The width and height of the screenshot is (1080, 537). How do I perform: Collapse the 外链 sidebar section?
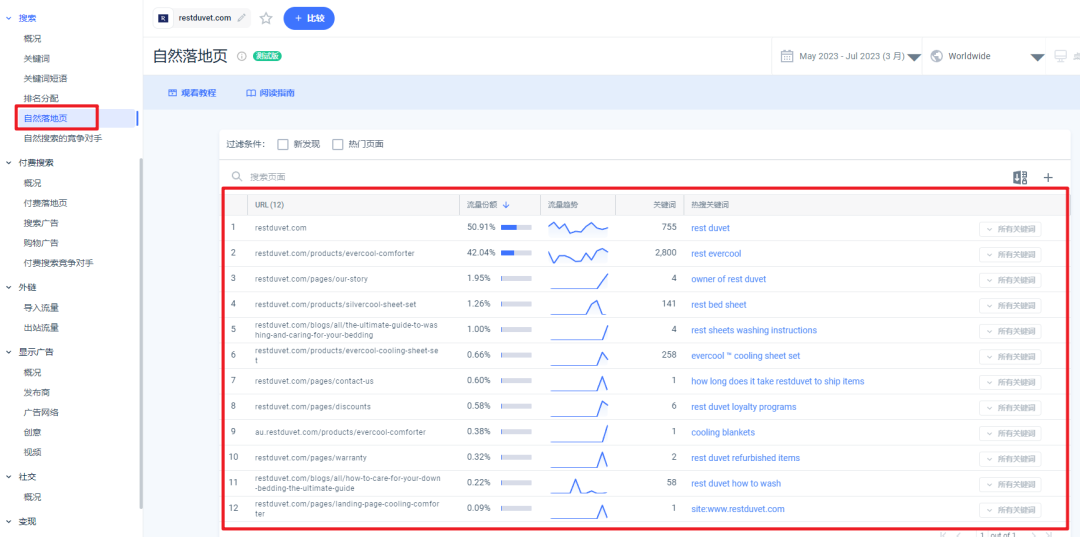[8, 288]
